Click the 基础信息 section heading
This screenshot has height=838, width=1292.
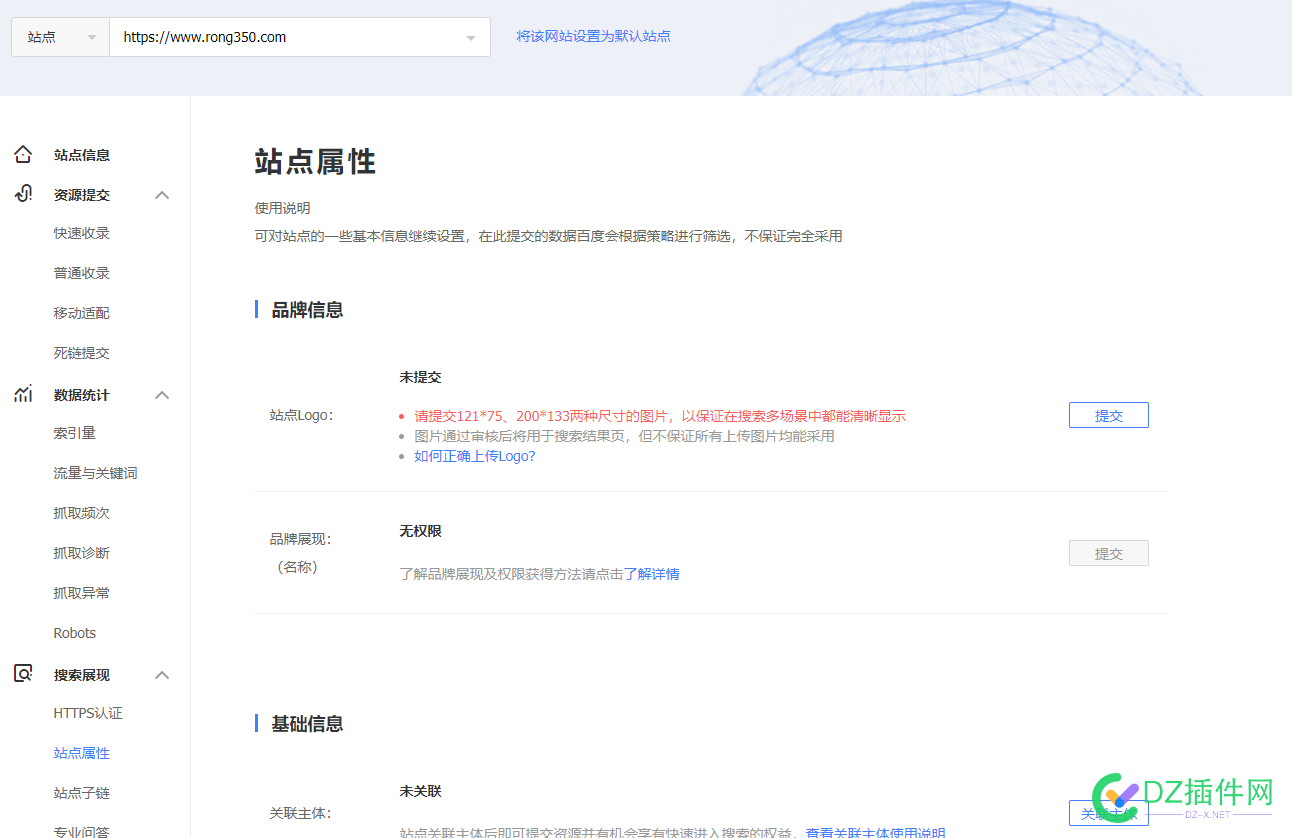pyautogui.click(x=307, y=723)
